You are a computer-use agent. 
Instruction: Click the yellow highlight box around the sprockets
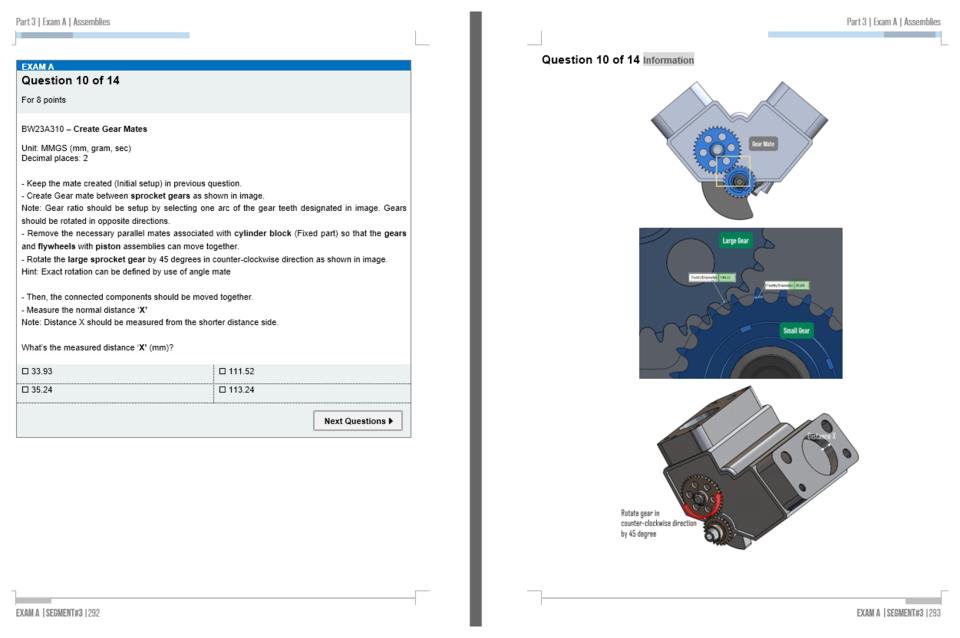[733, 171]
